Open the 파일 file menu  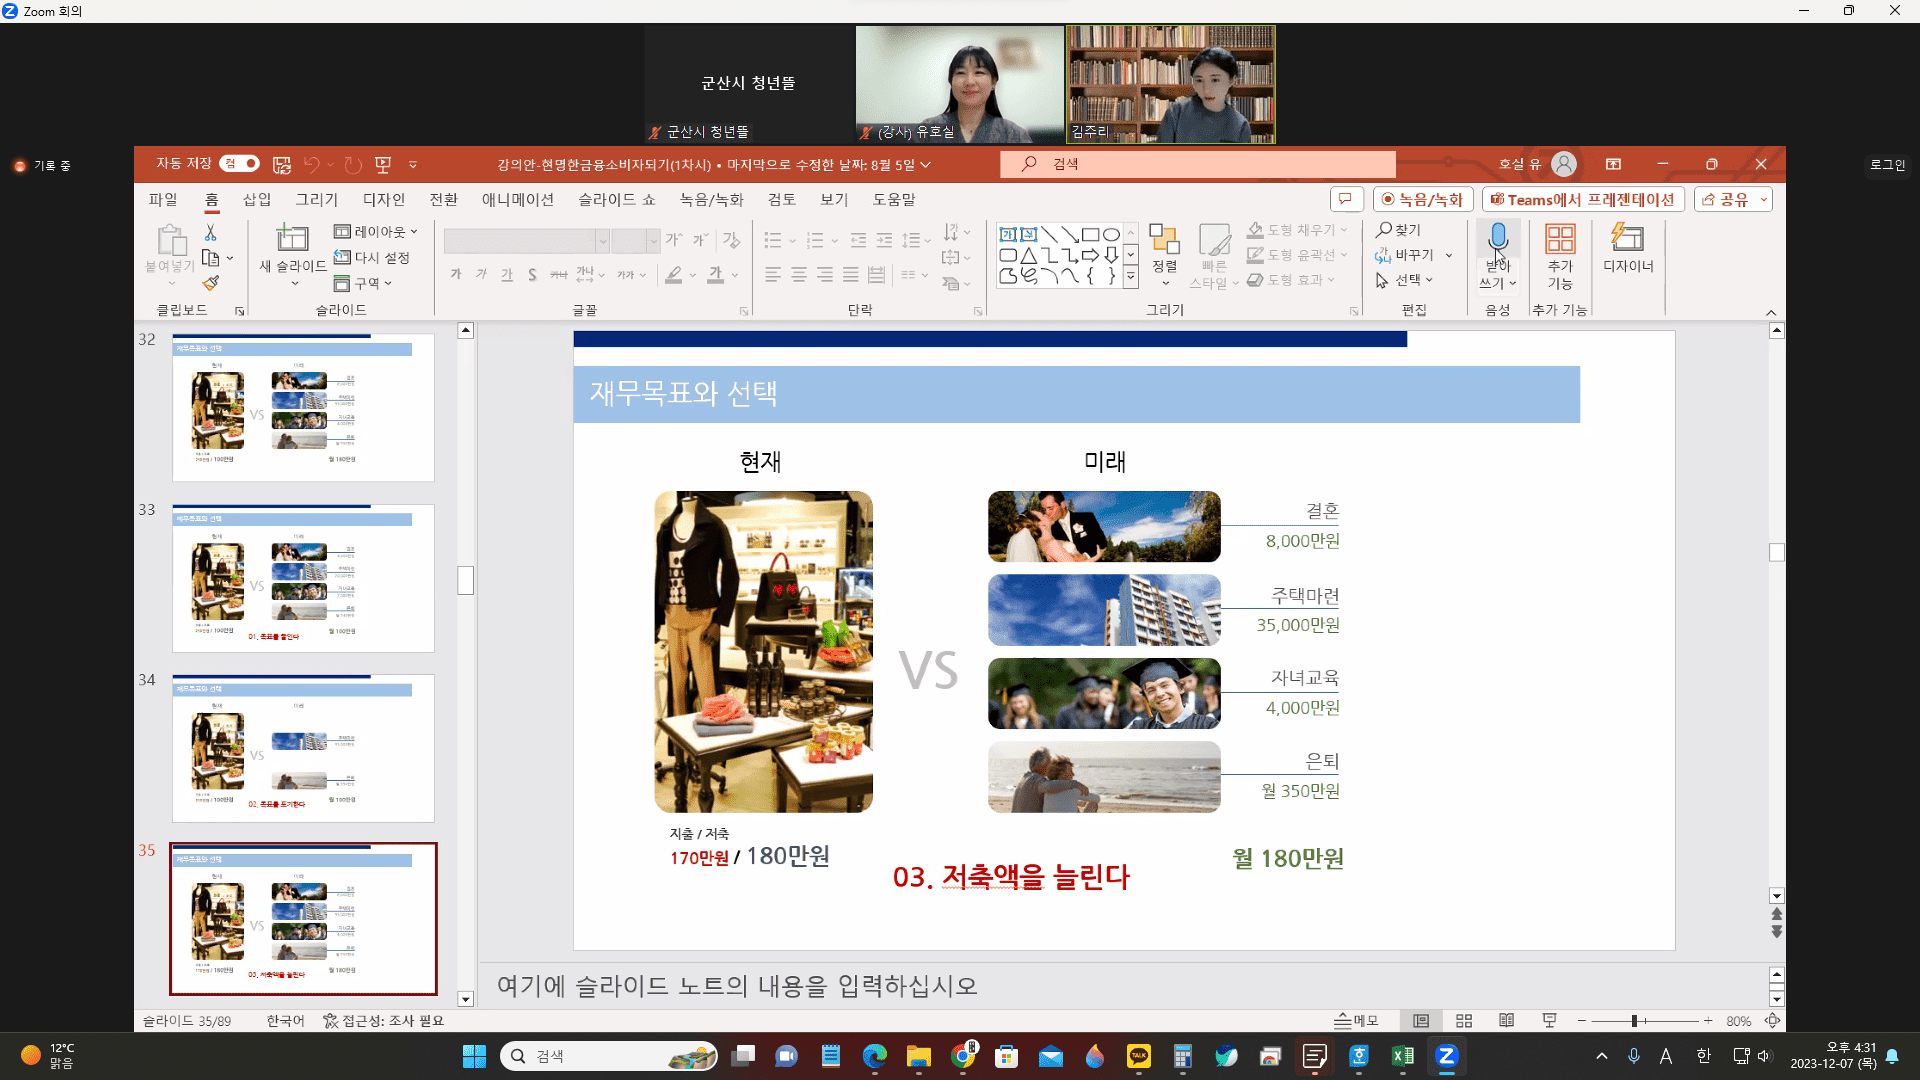[x=163, y=200]
